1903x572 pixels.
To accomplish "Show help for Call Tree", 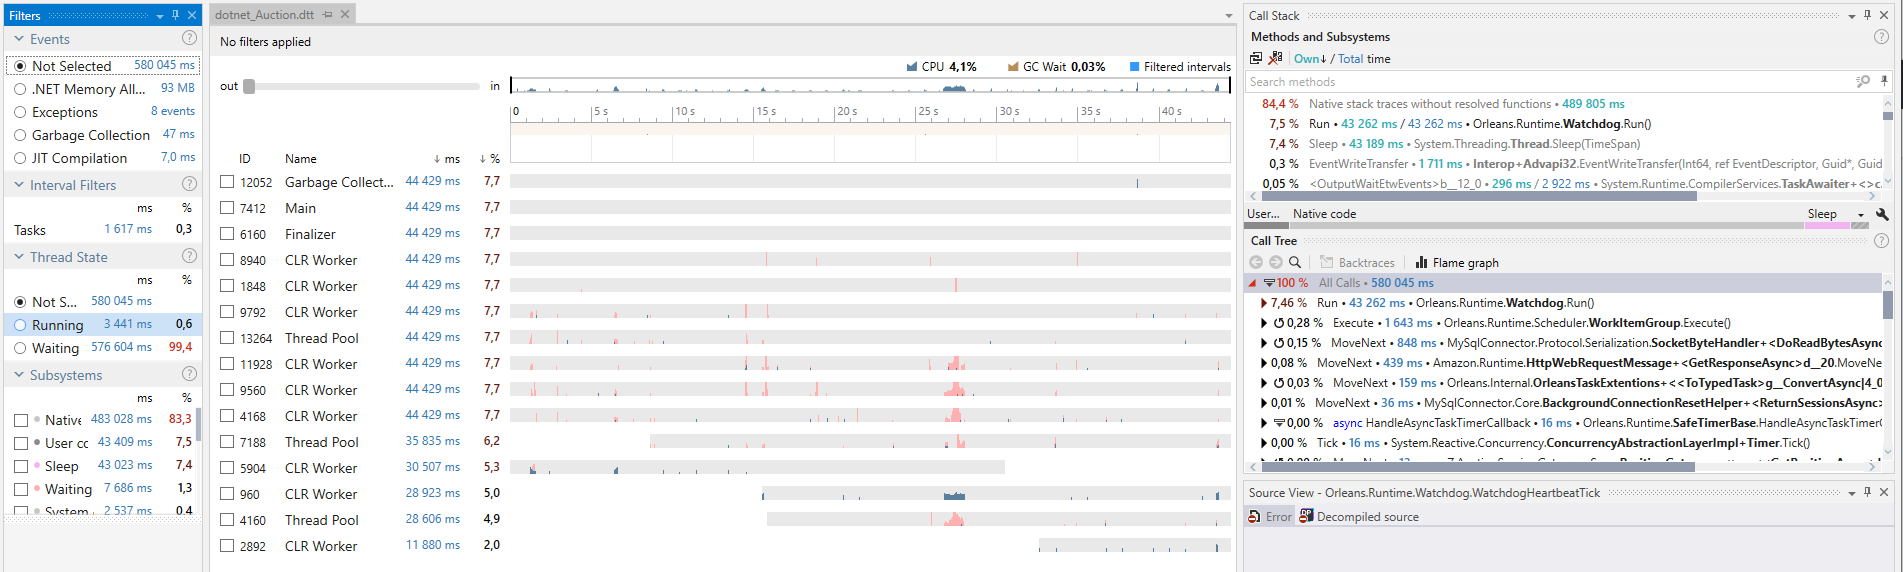I will tap(1881, 240).
